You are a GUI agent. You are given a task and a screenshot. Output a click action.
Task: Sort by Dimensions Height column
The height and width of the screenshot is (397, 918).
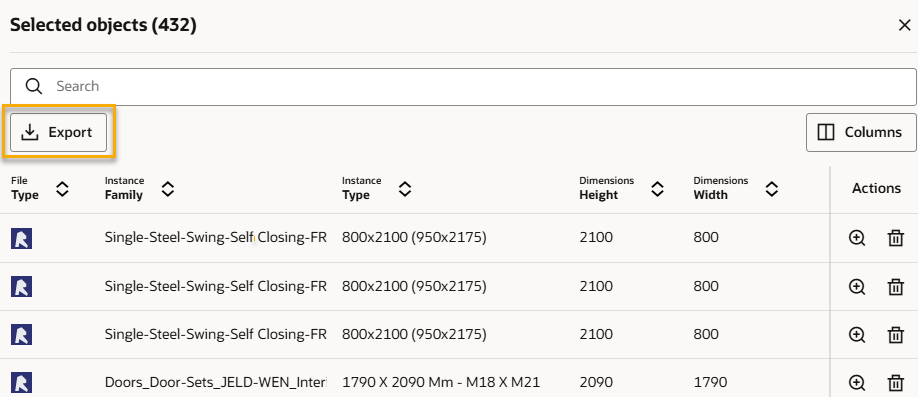657,189
